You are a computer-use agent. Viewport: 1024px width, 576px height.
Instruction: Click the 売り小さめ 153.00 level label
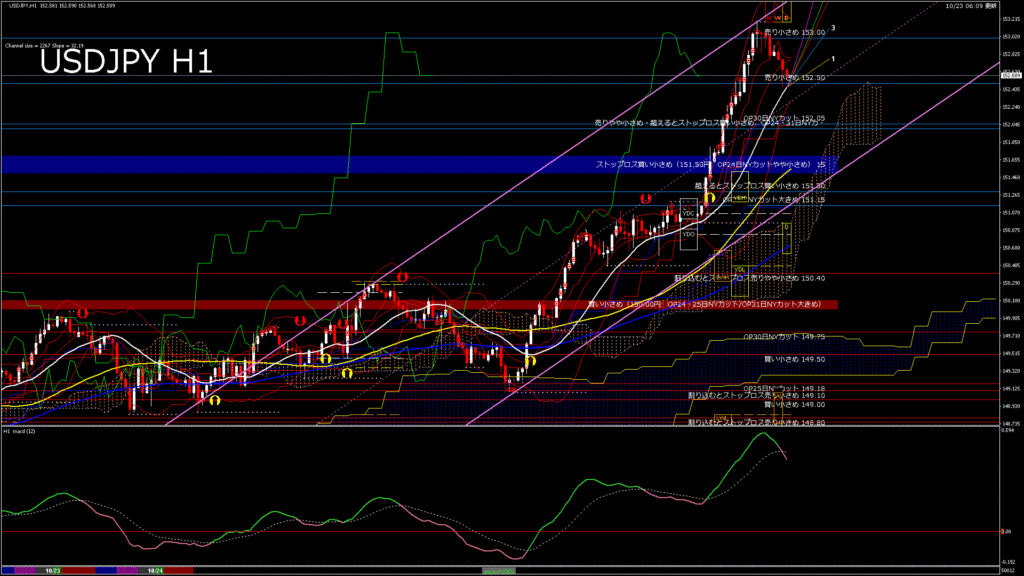795,32
